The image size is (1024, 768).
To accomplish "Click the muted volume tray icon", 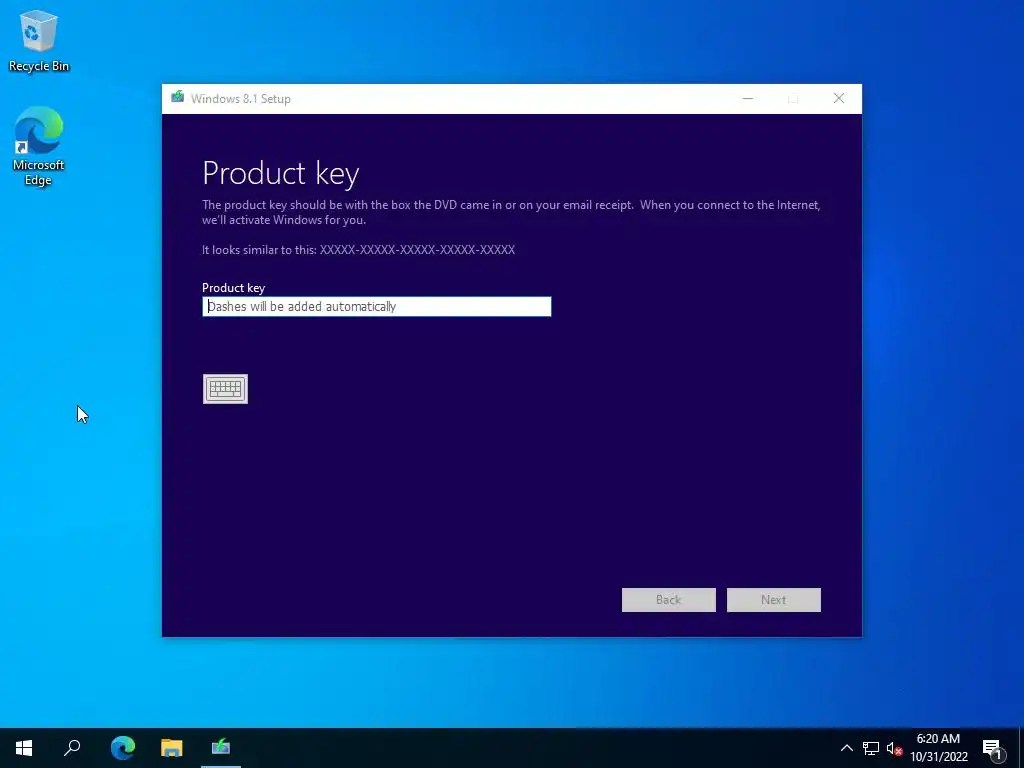I will coord(894,748).
